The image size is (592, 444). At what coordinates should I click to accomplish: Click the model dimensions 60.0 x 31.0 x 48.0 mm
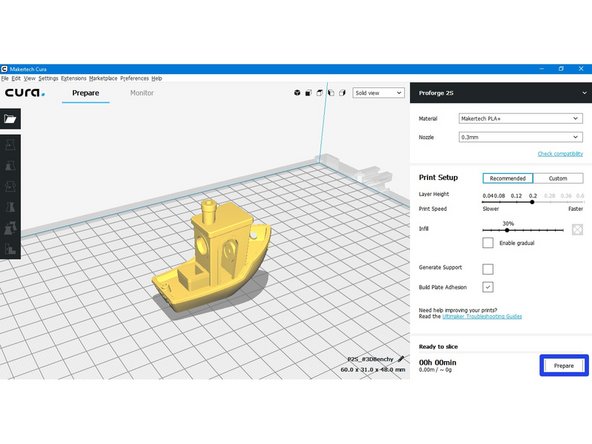tap(373, 370)
